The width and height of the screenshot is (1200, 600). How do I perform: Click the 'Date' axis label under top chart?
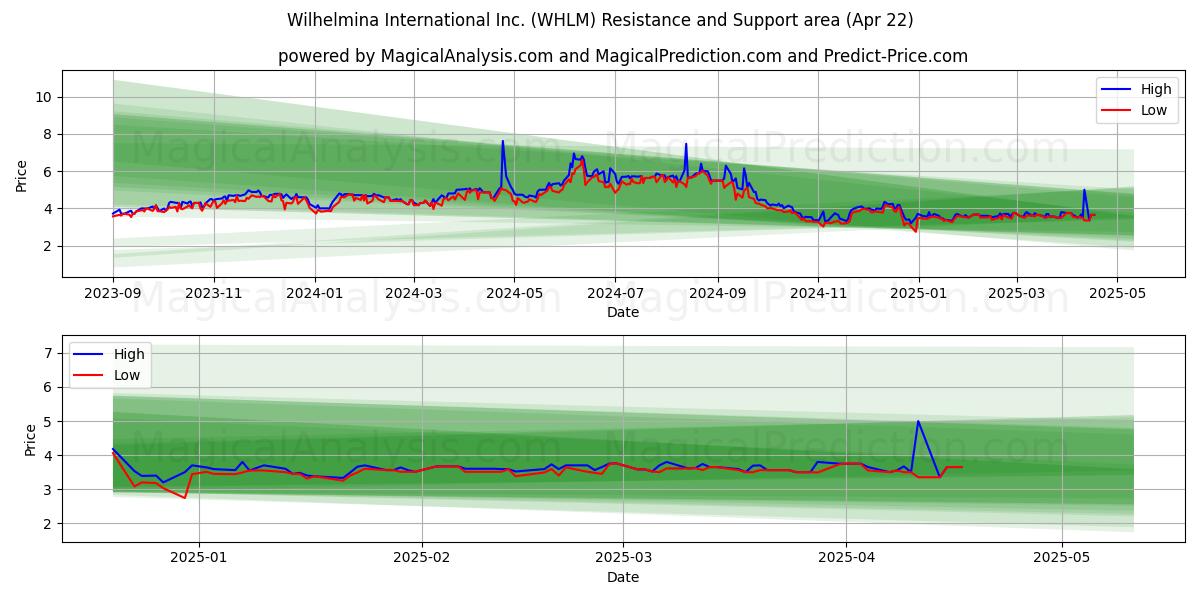[623, 313]
